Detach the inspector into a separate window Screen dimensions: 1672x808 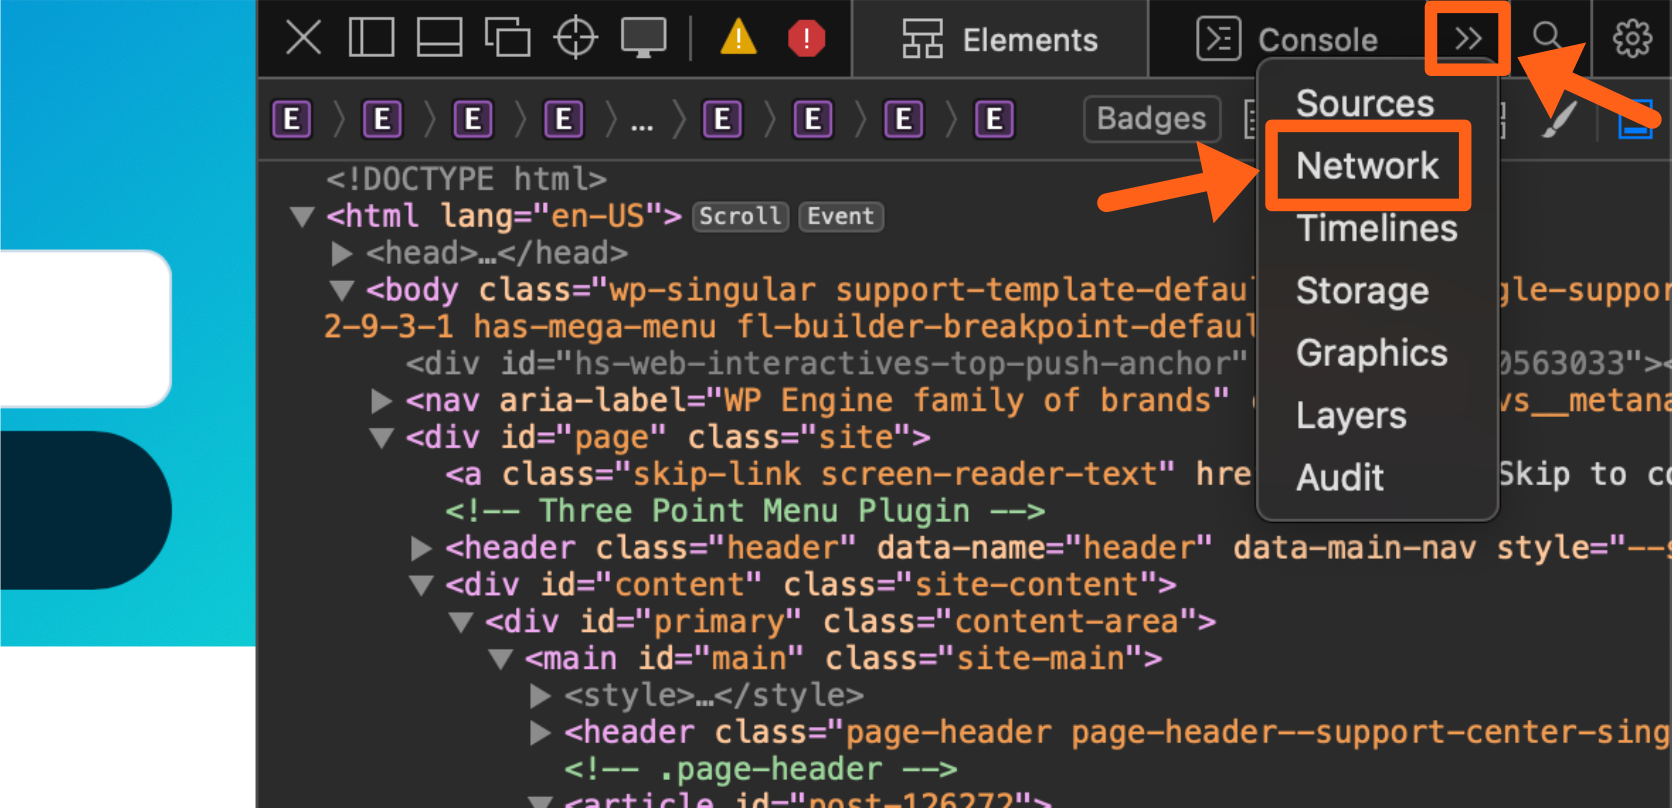[507, 39]
